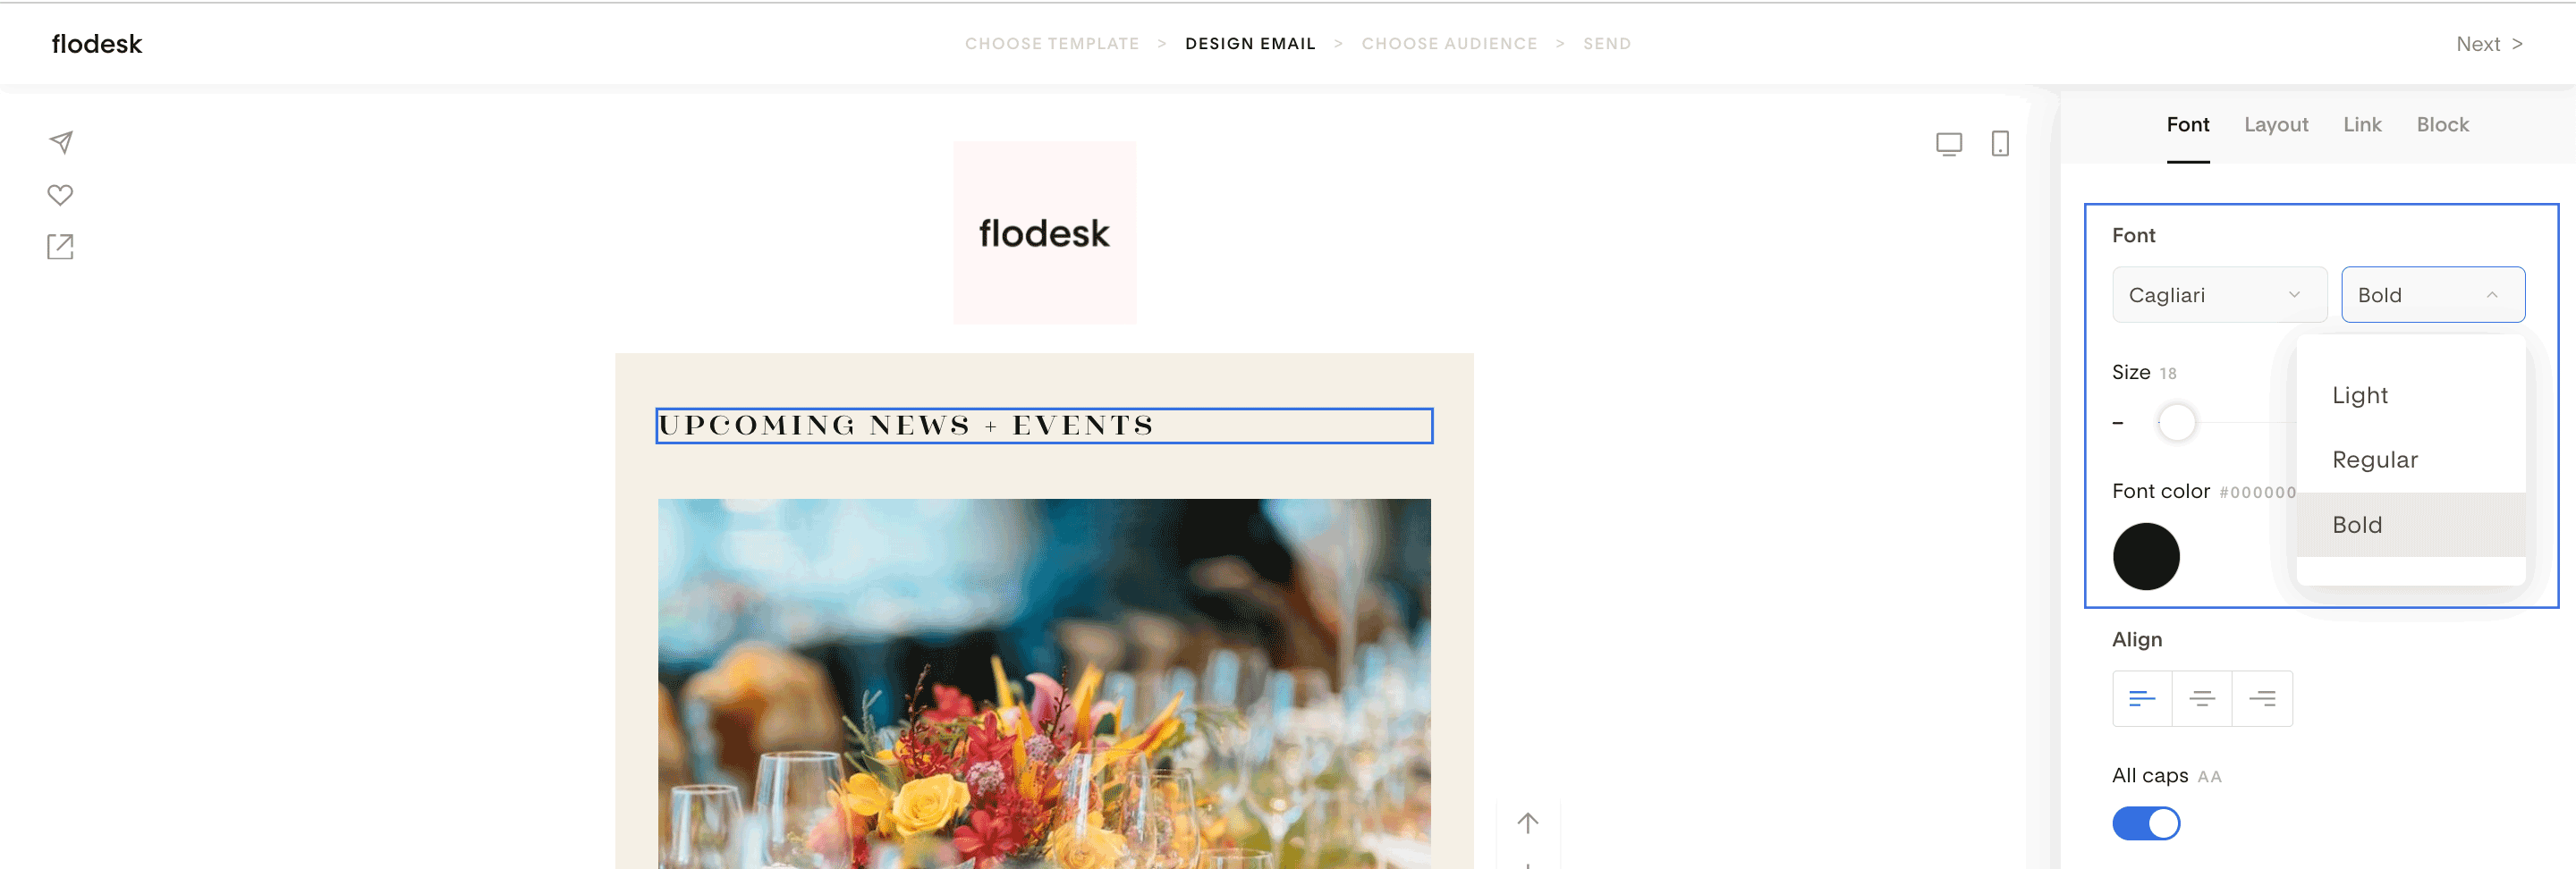Click the send test paper-plane icon
Image resolution: width=2576 pixels, height=869 pixels.
(x=61, y=142)
